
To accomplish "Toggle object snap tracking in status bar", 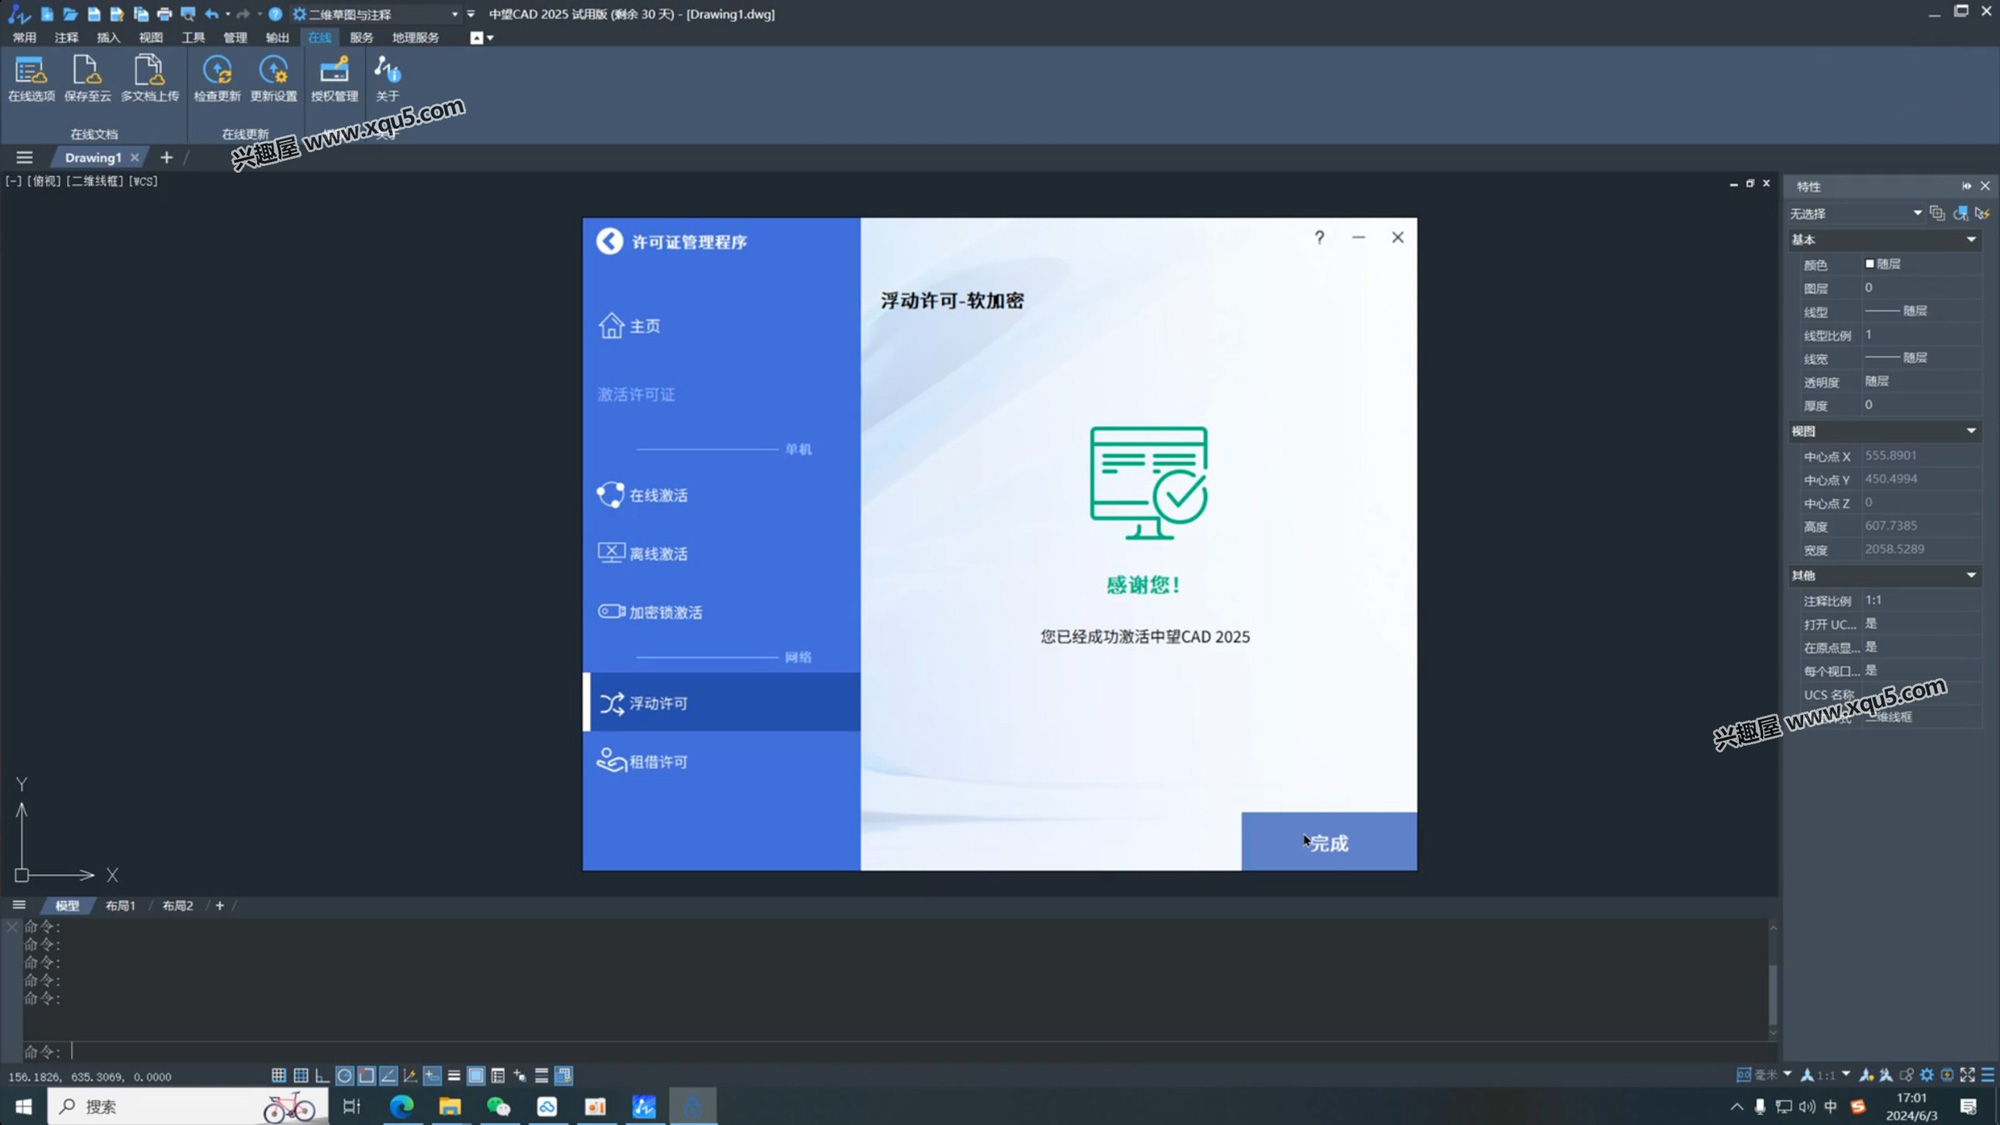I will [388, 1076].
